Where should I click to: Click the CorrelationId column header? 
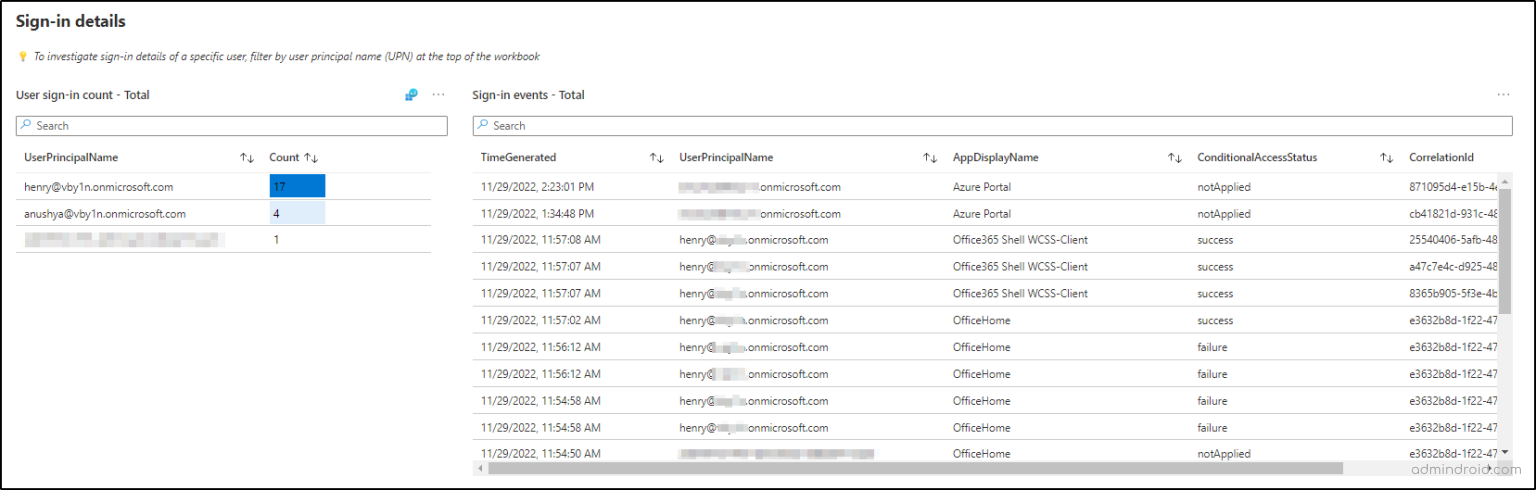click(x=1441, y=158)
